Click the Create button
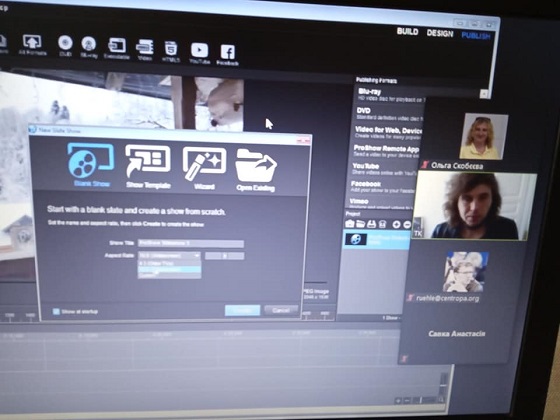Image resolution: width=560 pixels, height=420 pixels. click(242, 310)
